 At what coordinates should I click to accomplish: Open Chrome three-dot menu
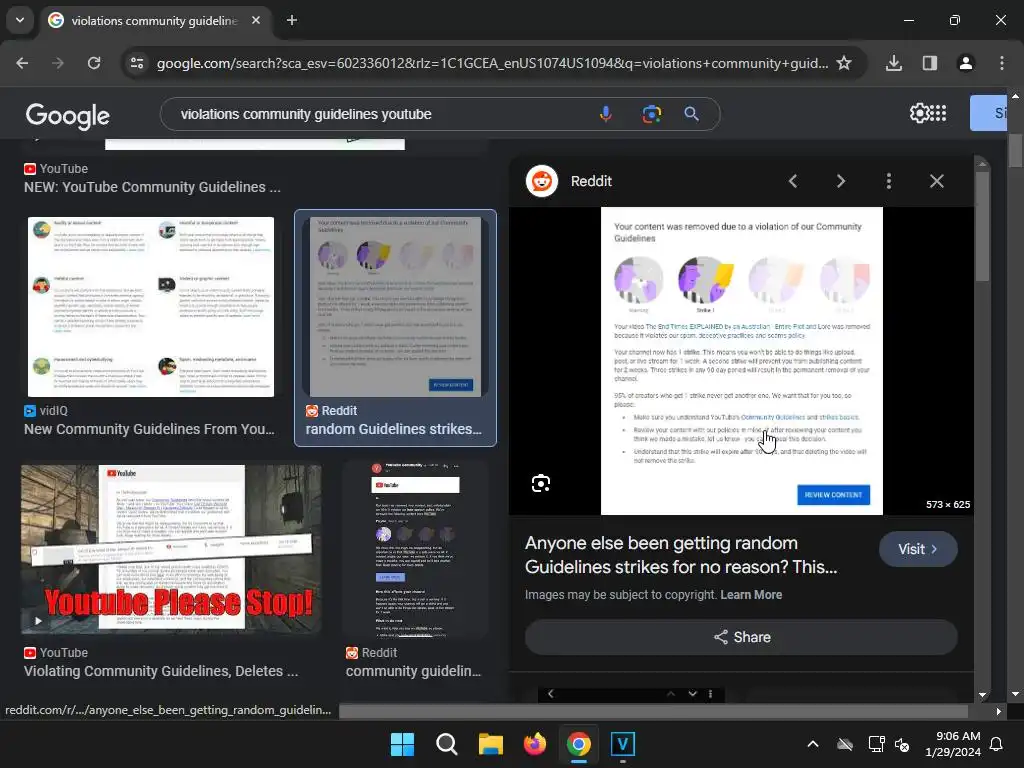[x=1002, y=63]
